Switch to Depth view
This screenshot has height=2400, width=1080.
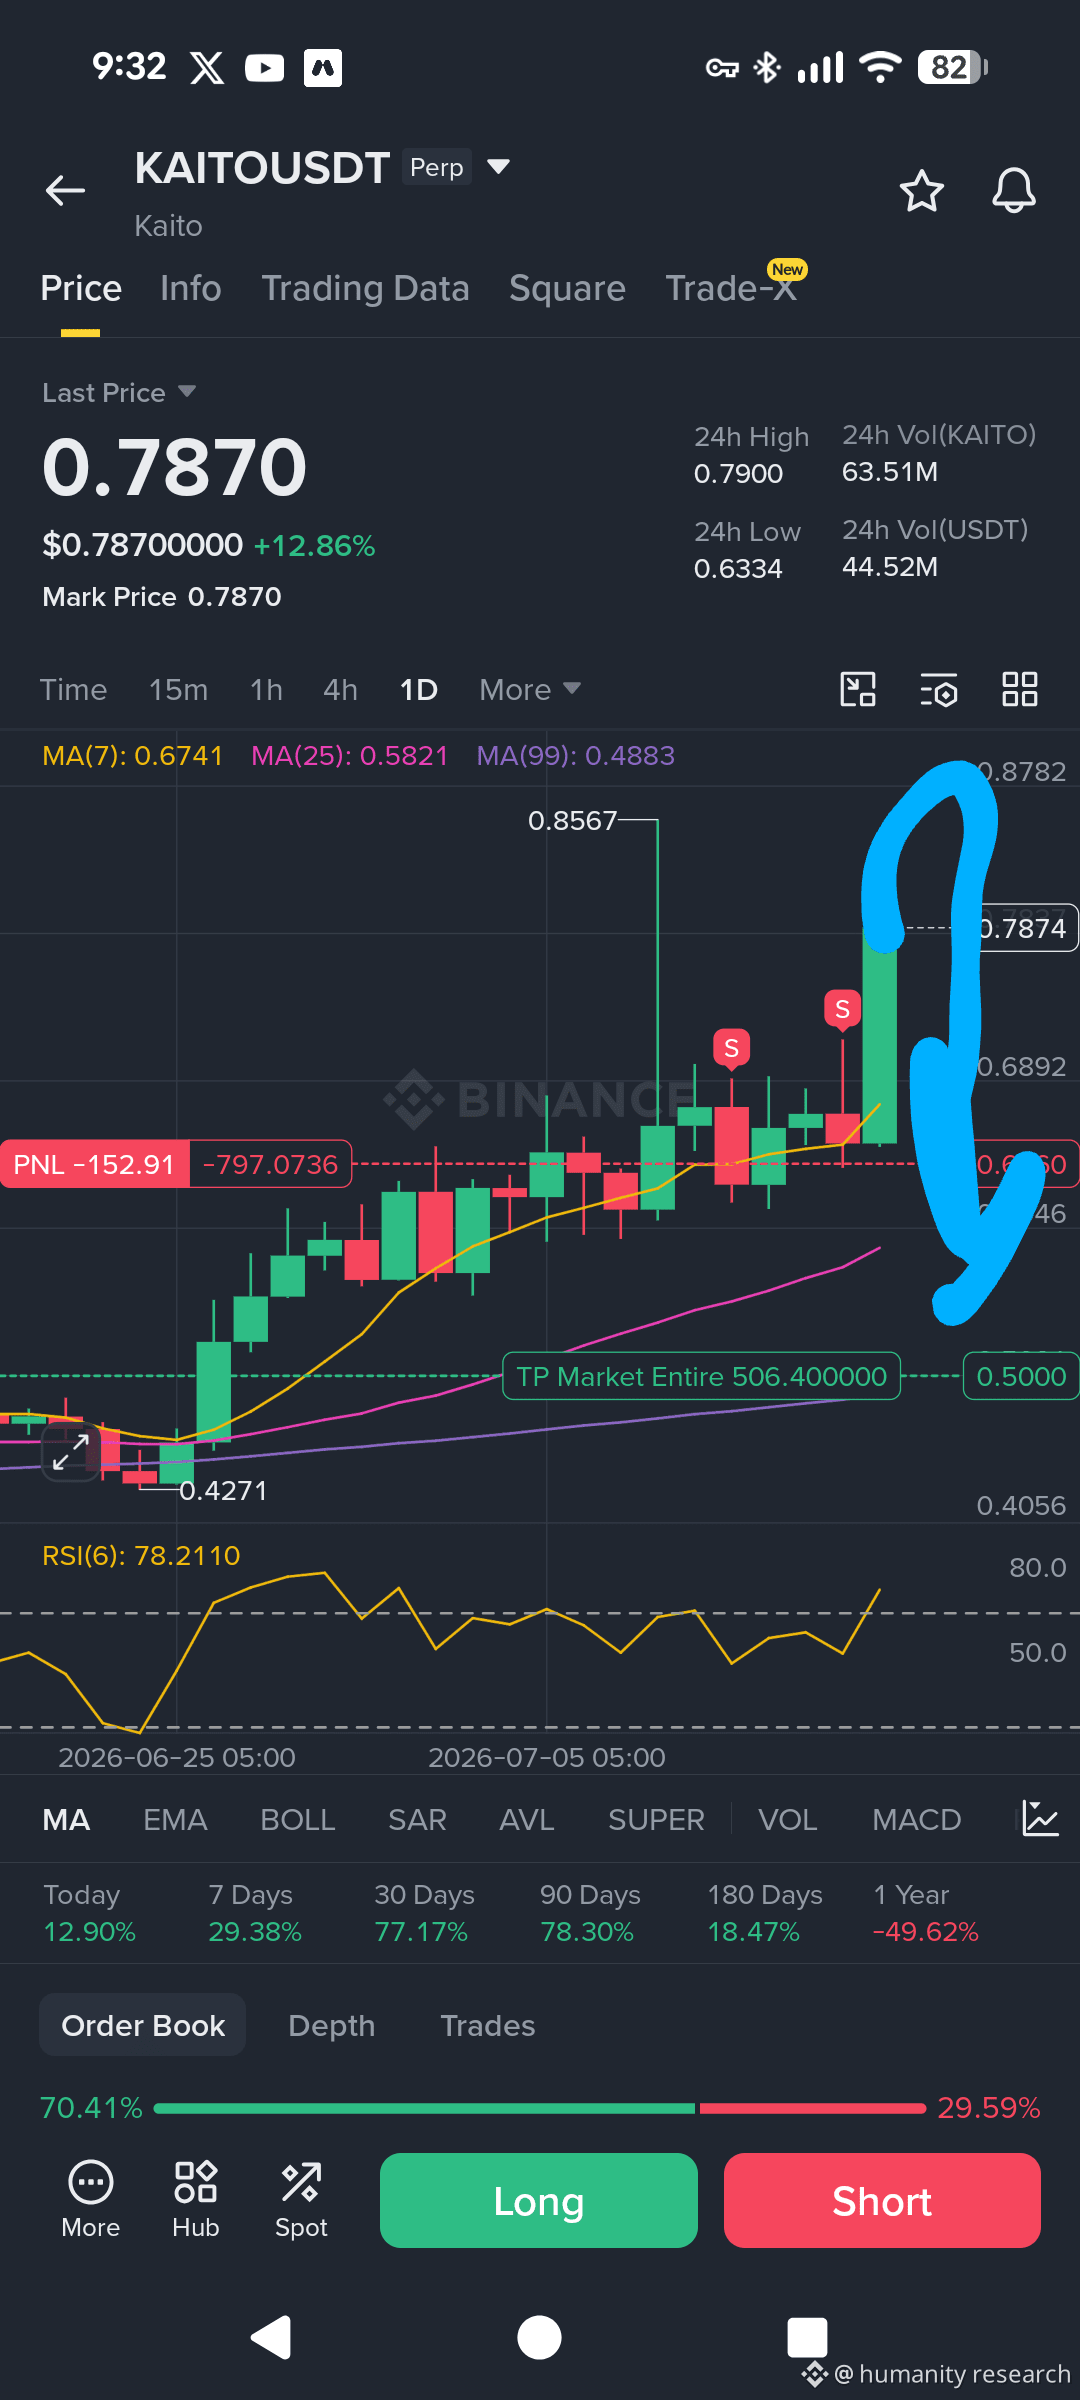point(331,2025)
